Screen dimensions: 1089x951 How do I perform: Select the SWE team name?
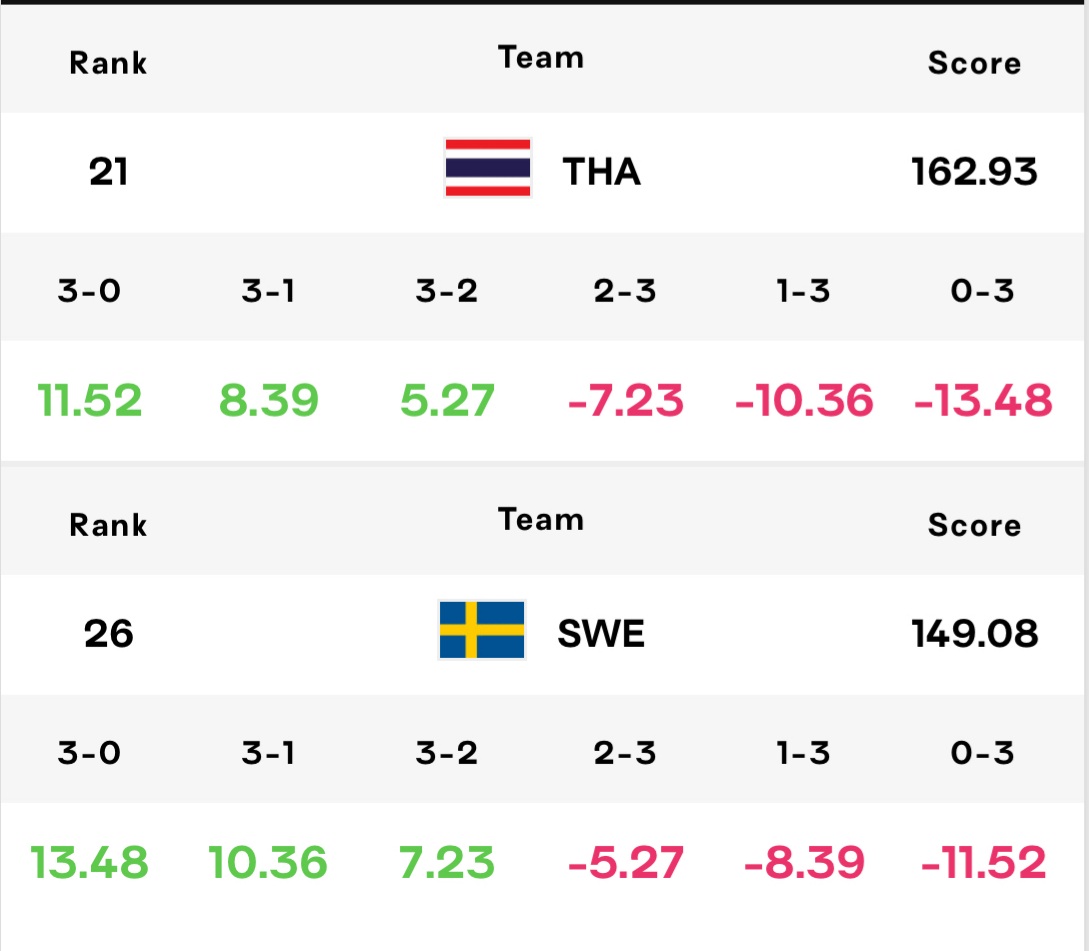coord(601,634)
